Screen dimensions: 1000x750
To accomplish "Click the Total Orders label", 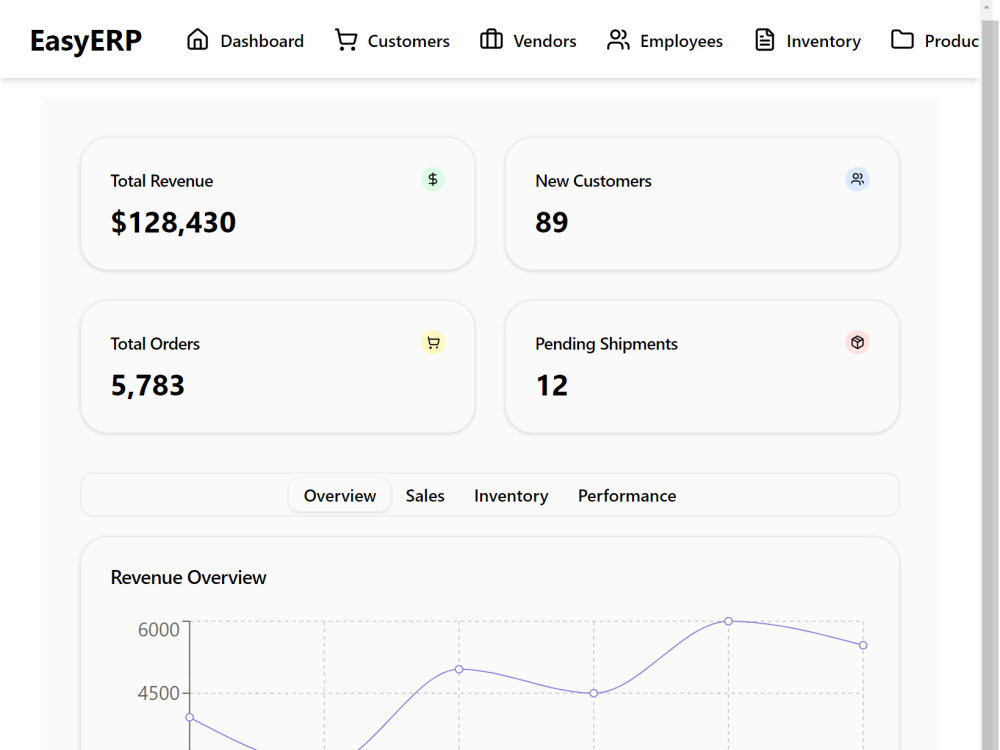I will [155, 344].
